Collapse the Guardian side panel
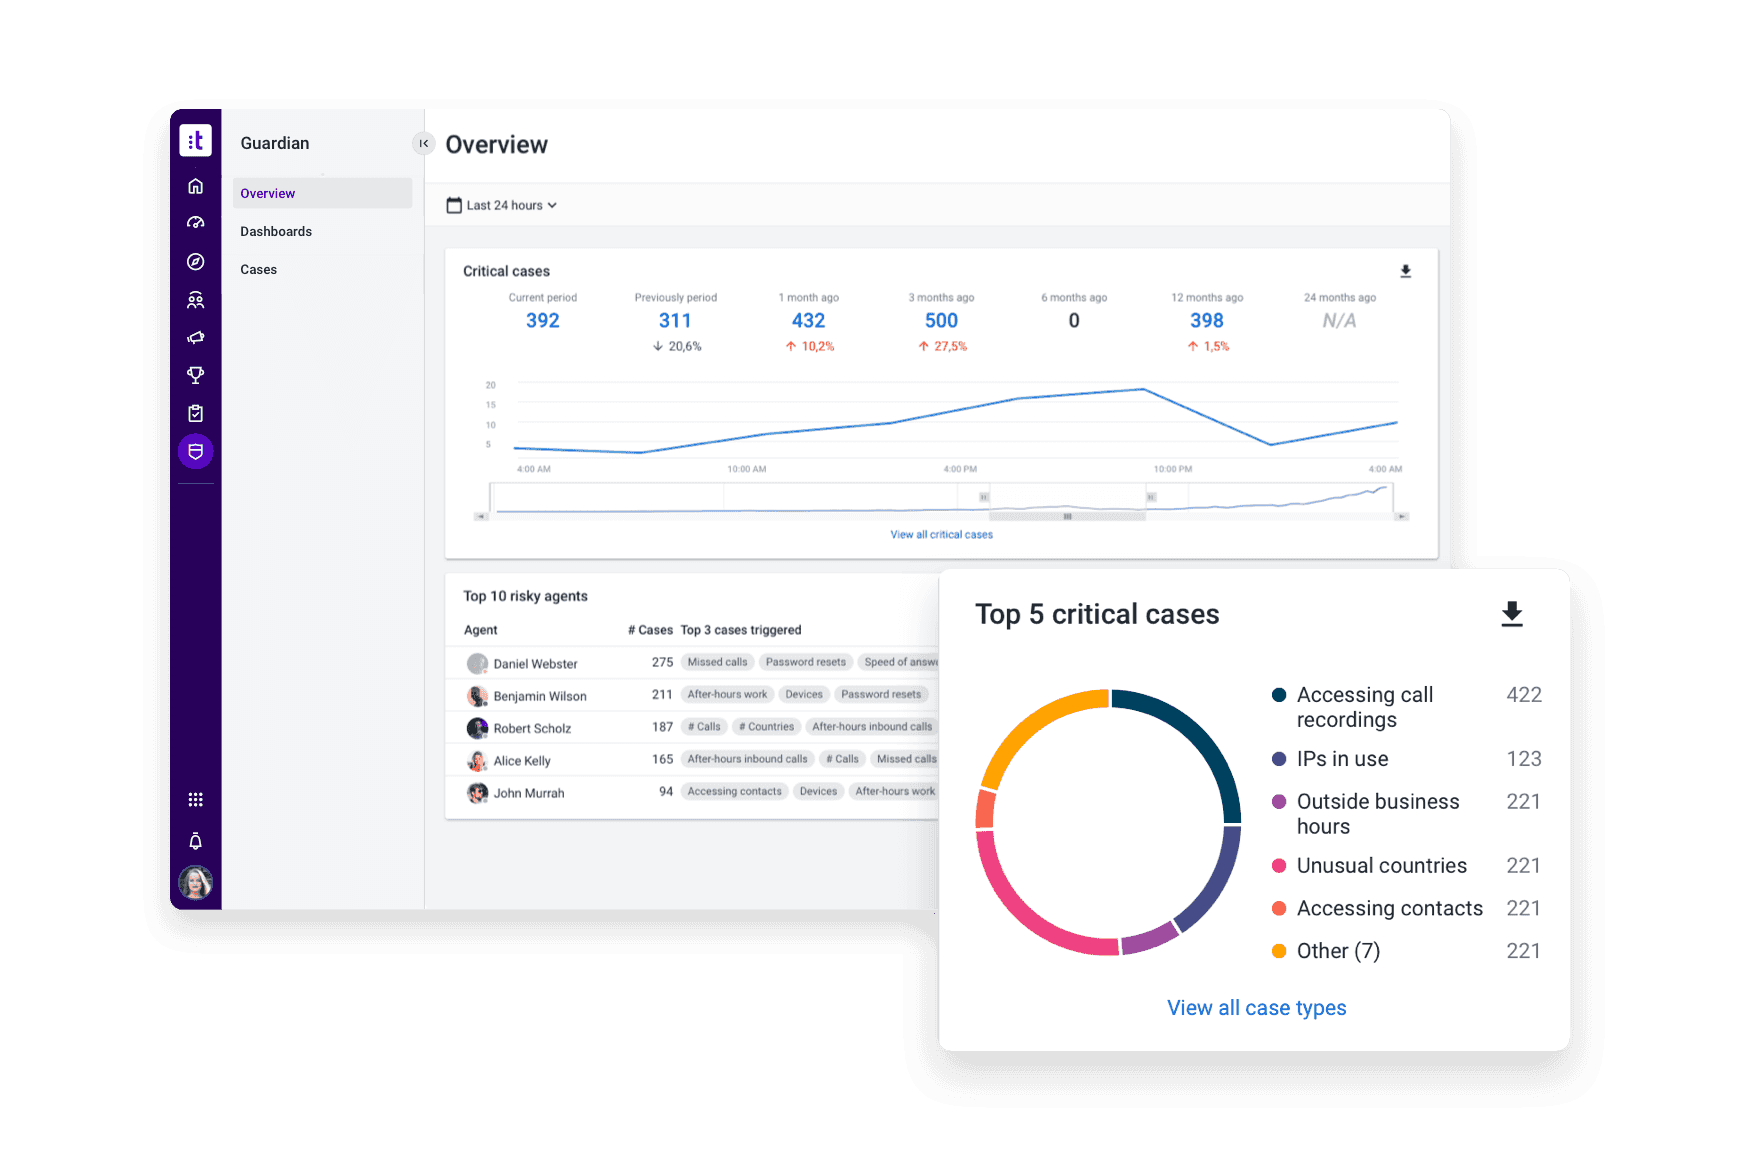1740x1160 pixels. (x=424, y=144)
